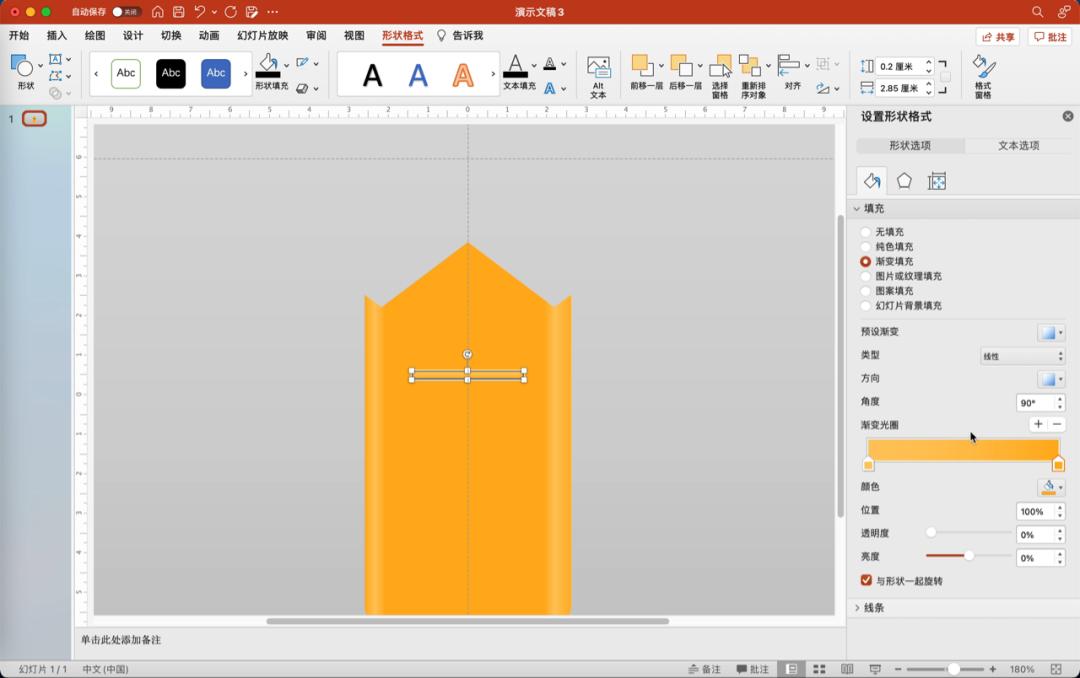Click the Share button
Viewport: 1080px width, 678px height.
(x=998, y=36)
